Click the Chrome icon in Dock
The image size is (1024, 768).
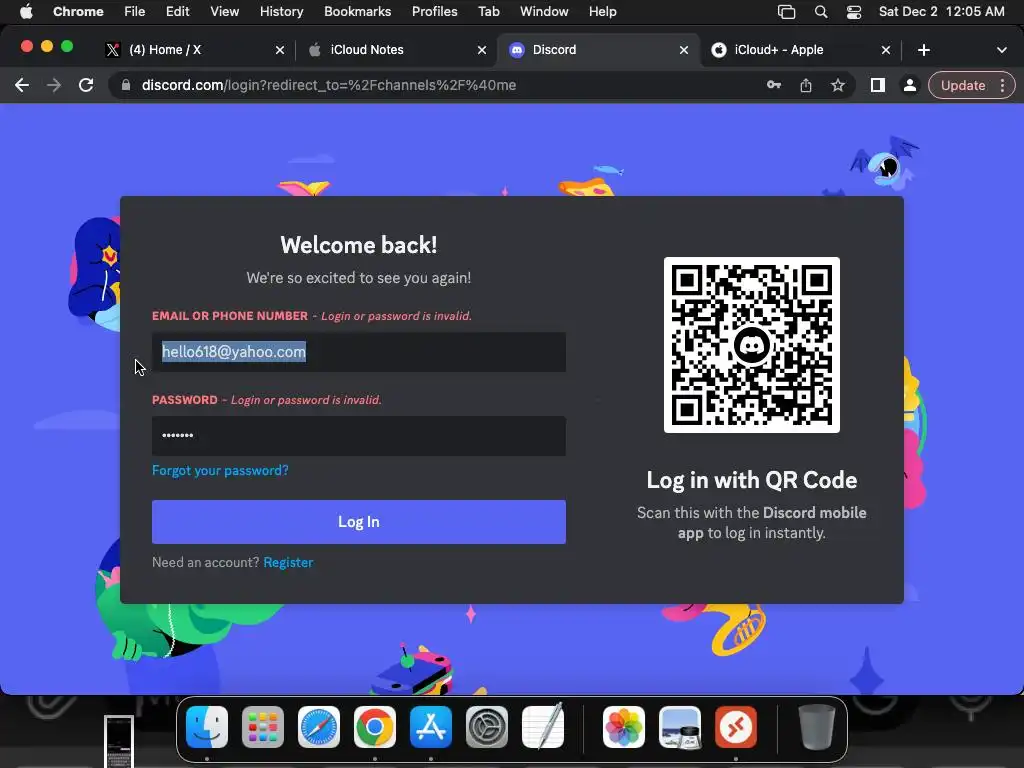coord(375,727)
